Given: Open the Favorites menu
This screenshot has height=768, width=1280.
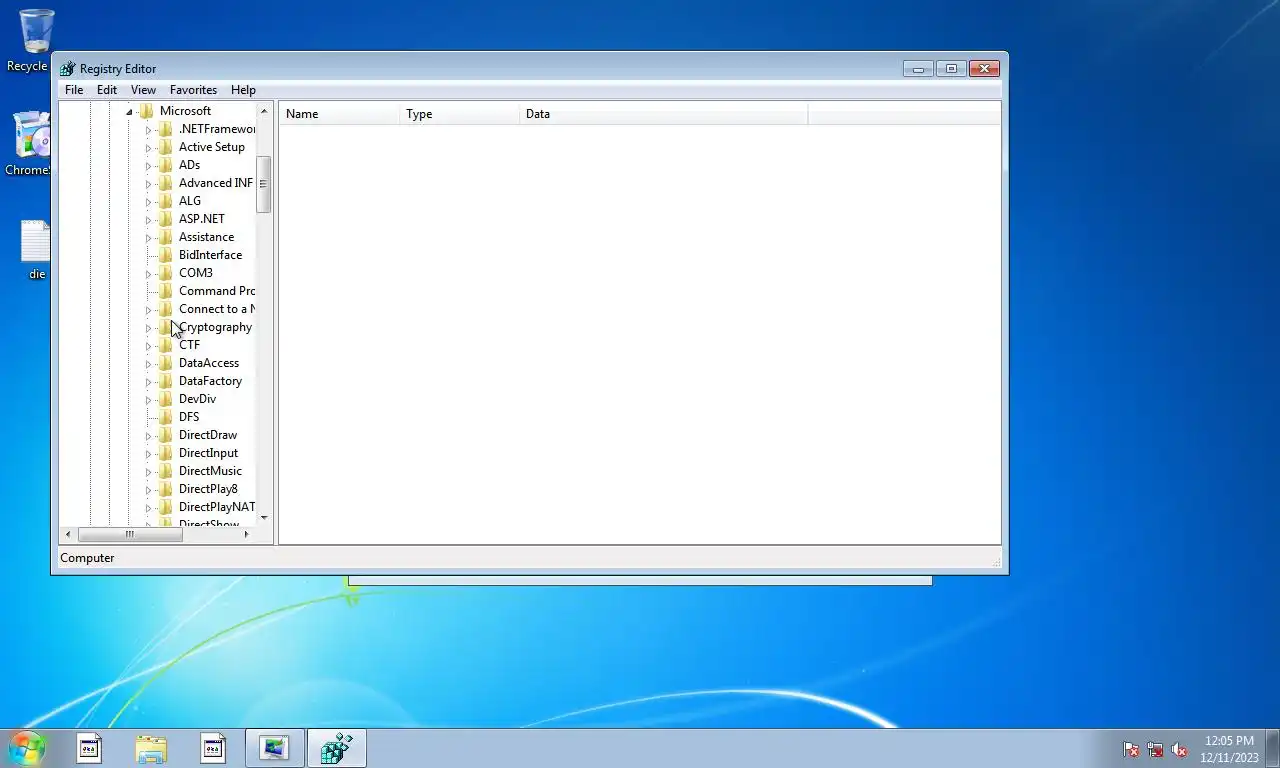Looking at the screenshot, I should 193,90.
